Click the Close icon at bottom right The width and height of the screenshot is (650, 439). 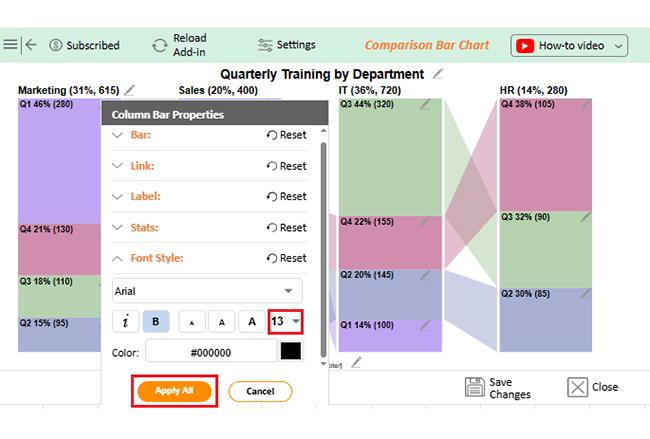pos(578,388)
